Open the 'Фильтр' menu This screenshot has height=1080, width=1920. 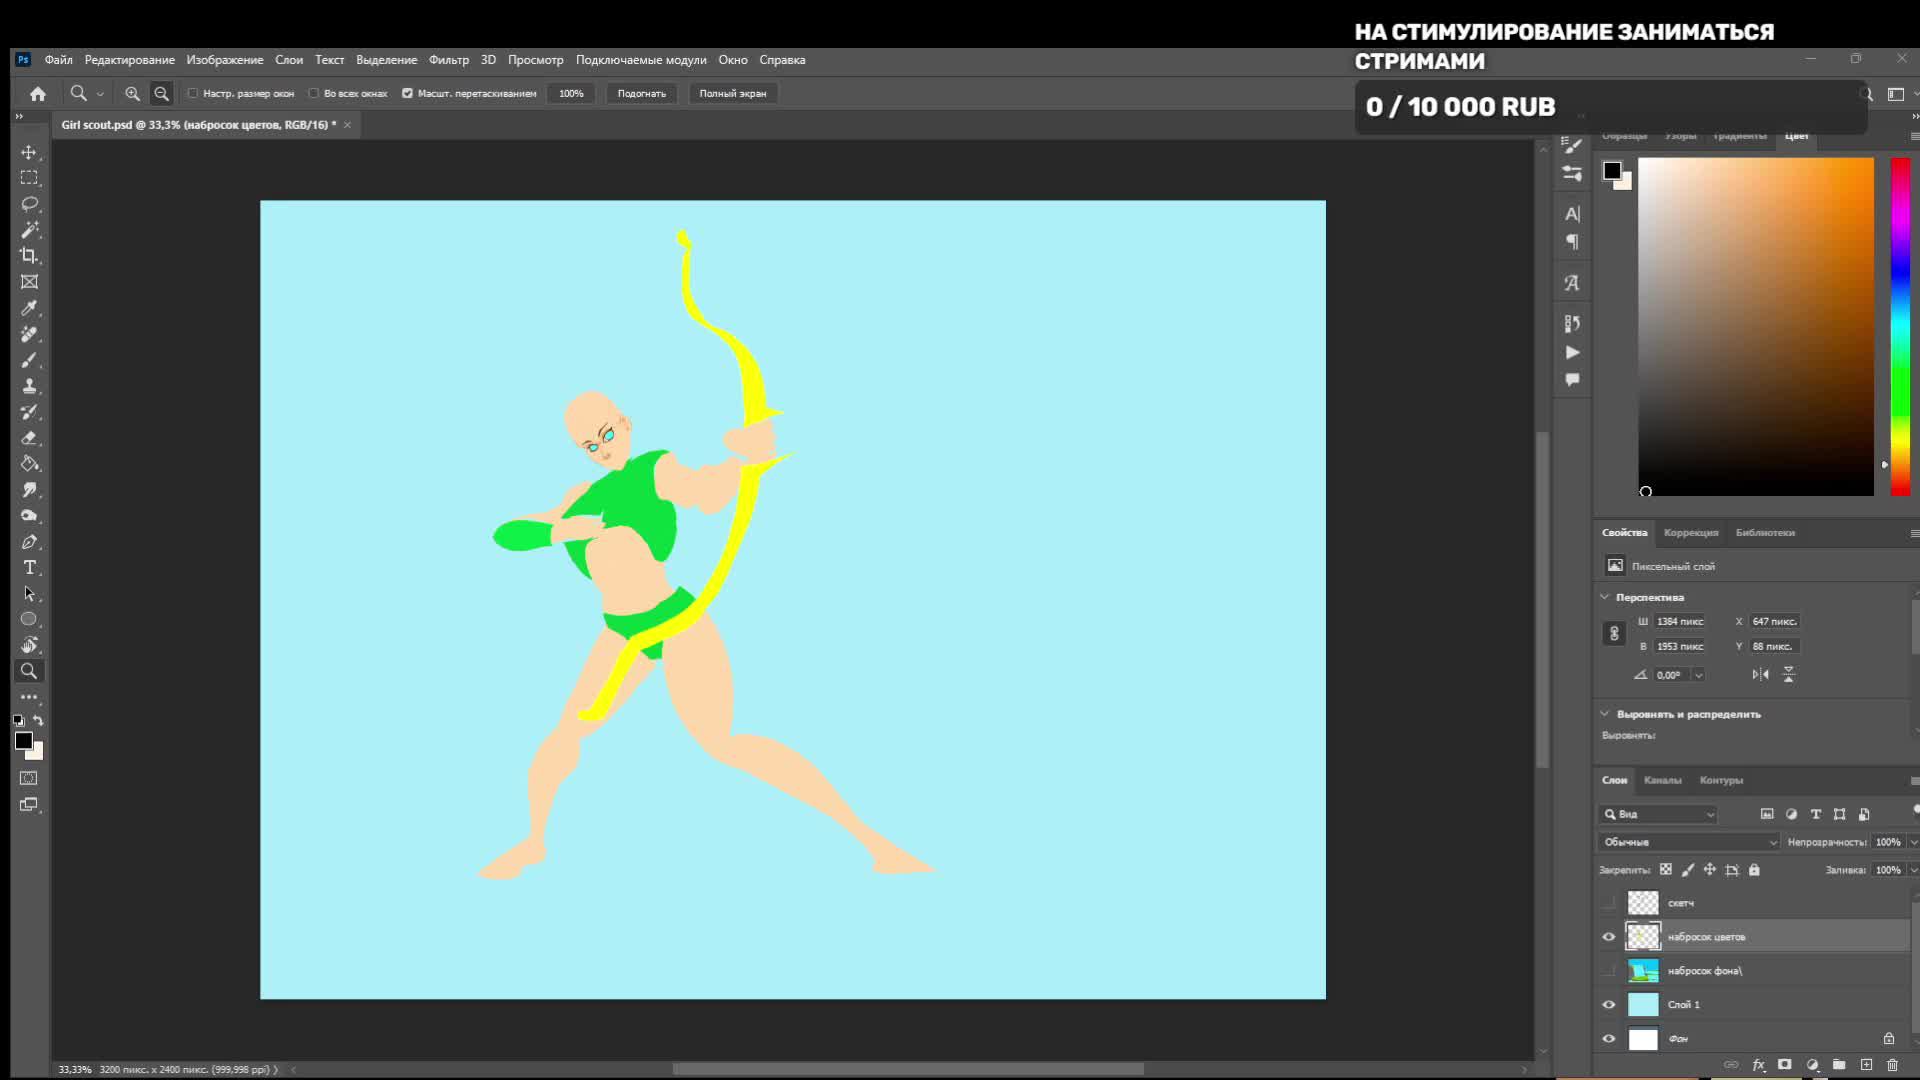point(448,60)
